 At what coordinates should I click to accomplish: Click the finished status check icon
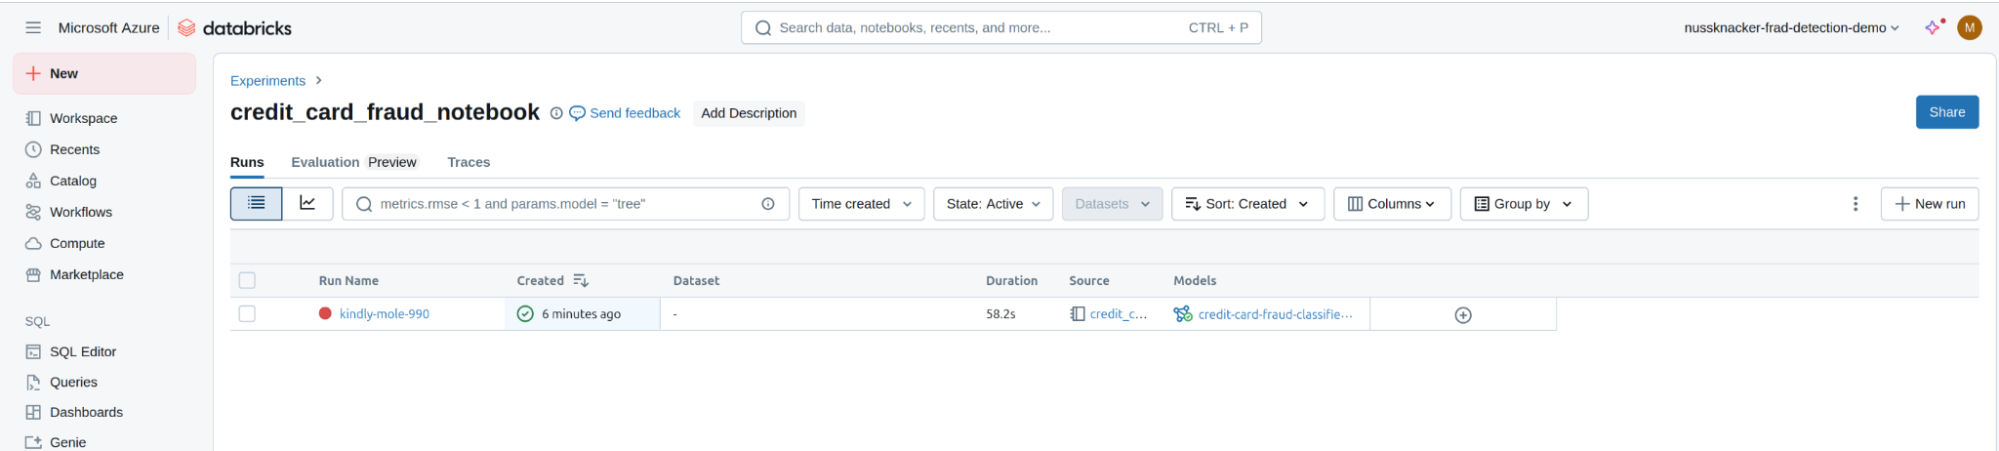tap(525, 314)
